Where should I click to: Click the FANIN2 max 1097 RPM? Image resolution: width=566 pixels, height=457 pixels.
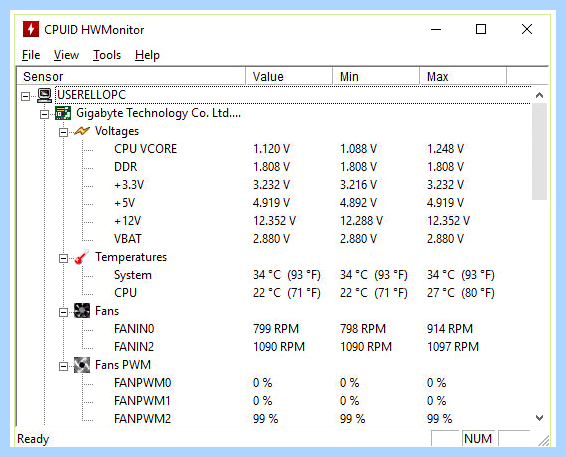[453, 347]
